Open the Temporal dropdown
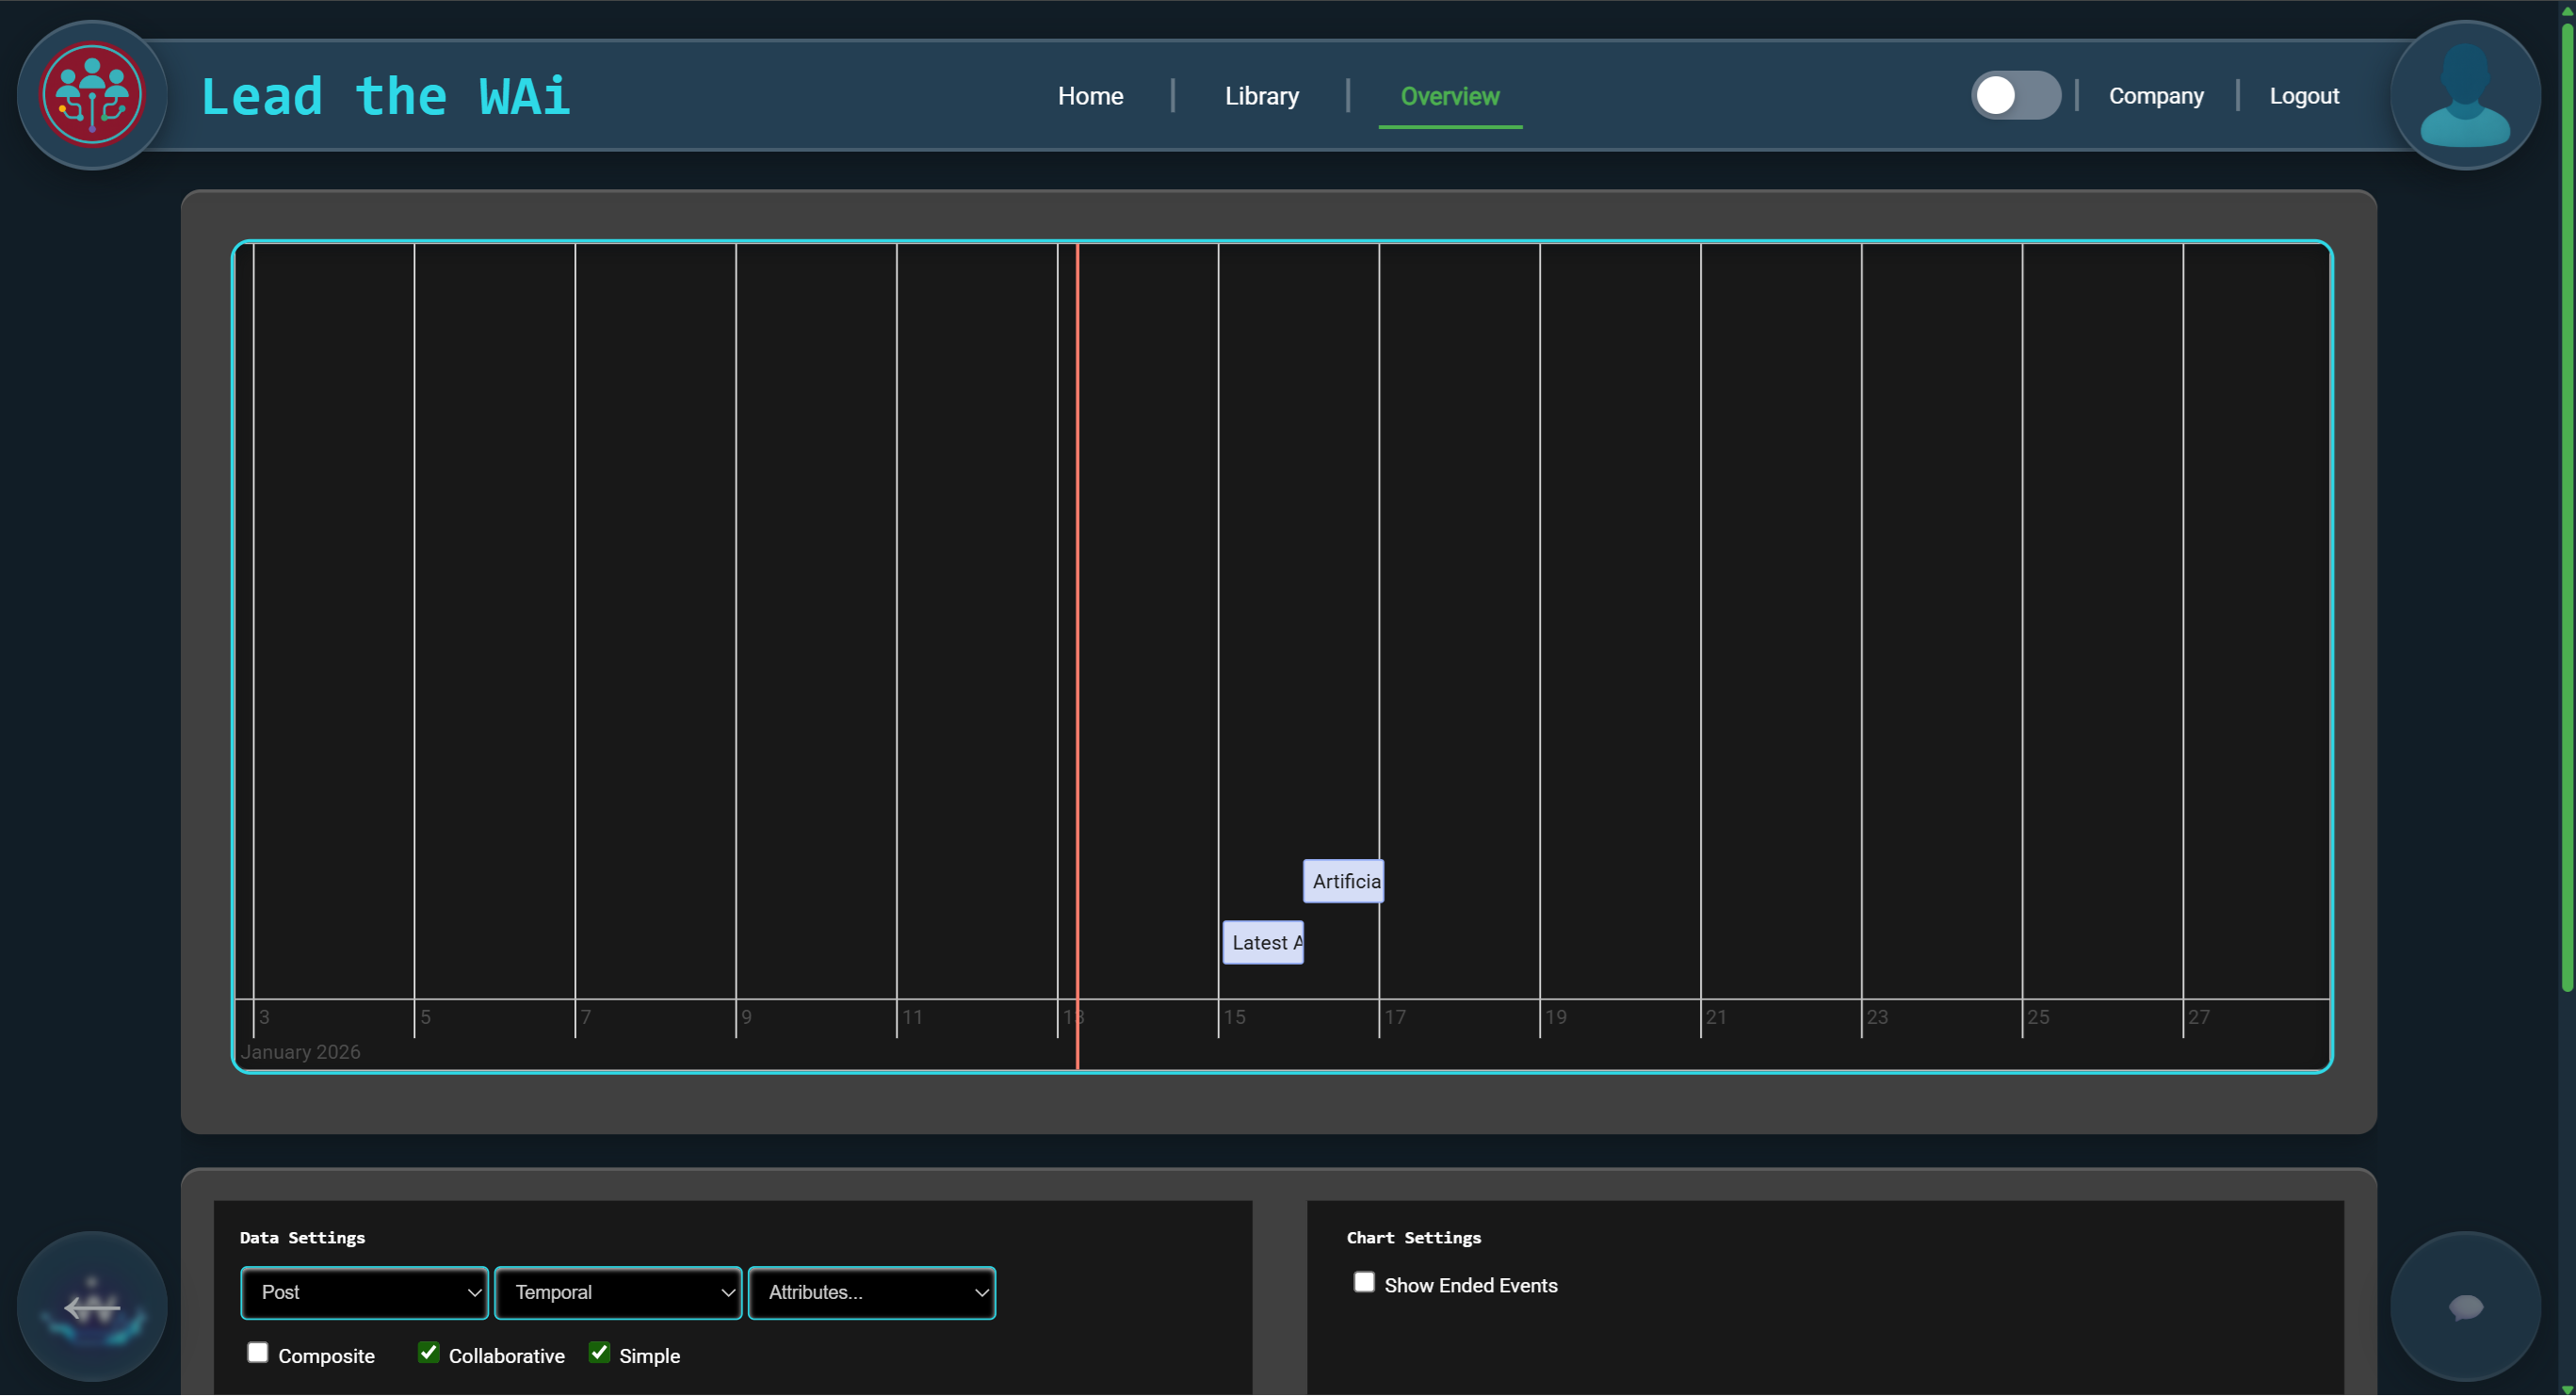 pyautogui.click(x=618, y=1292)
